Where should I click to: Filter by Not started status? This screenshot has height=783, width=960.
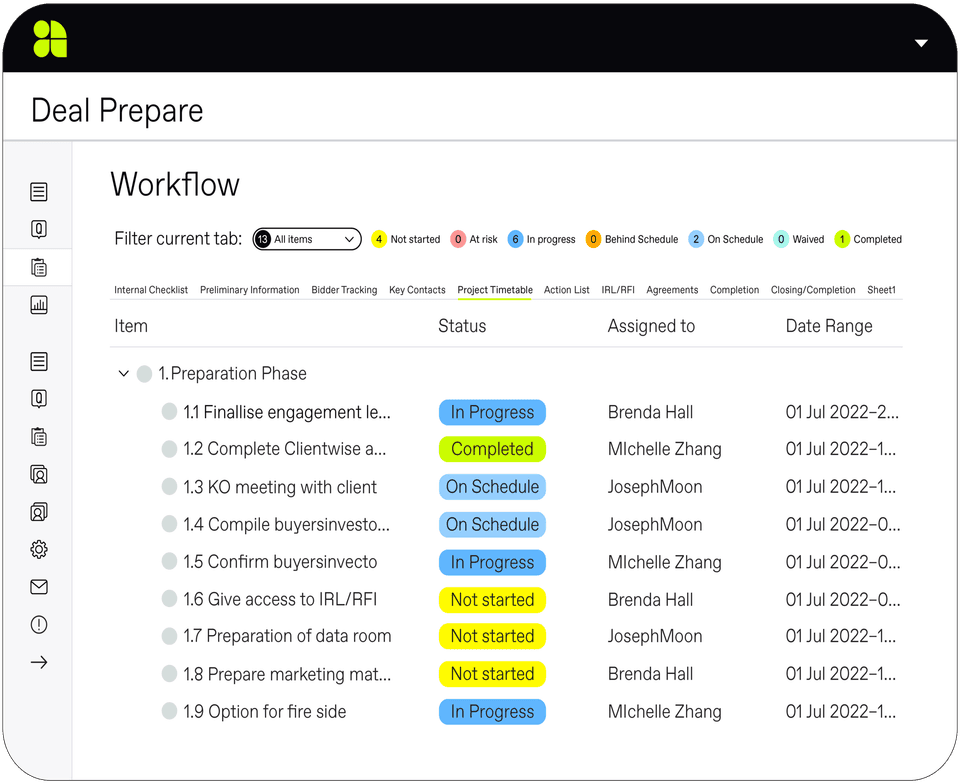pyautogui.click(x=406, y=239)
